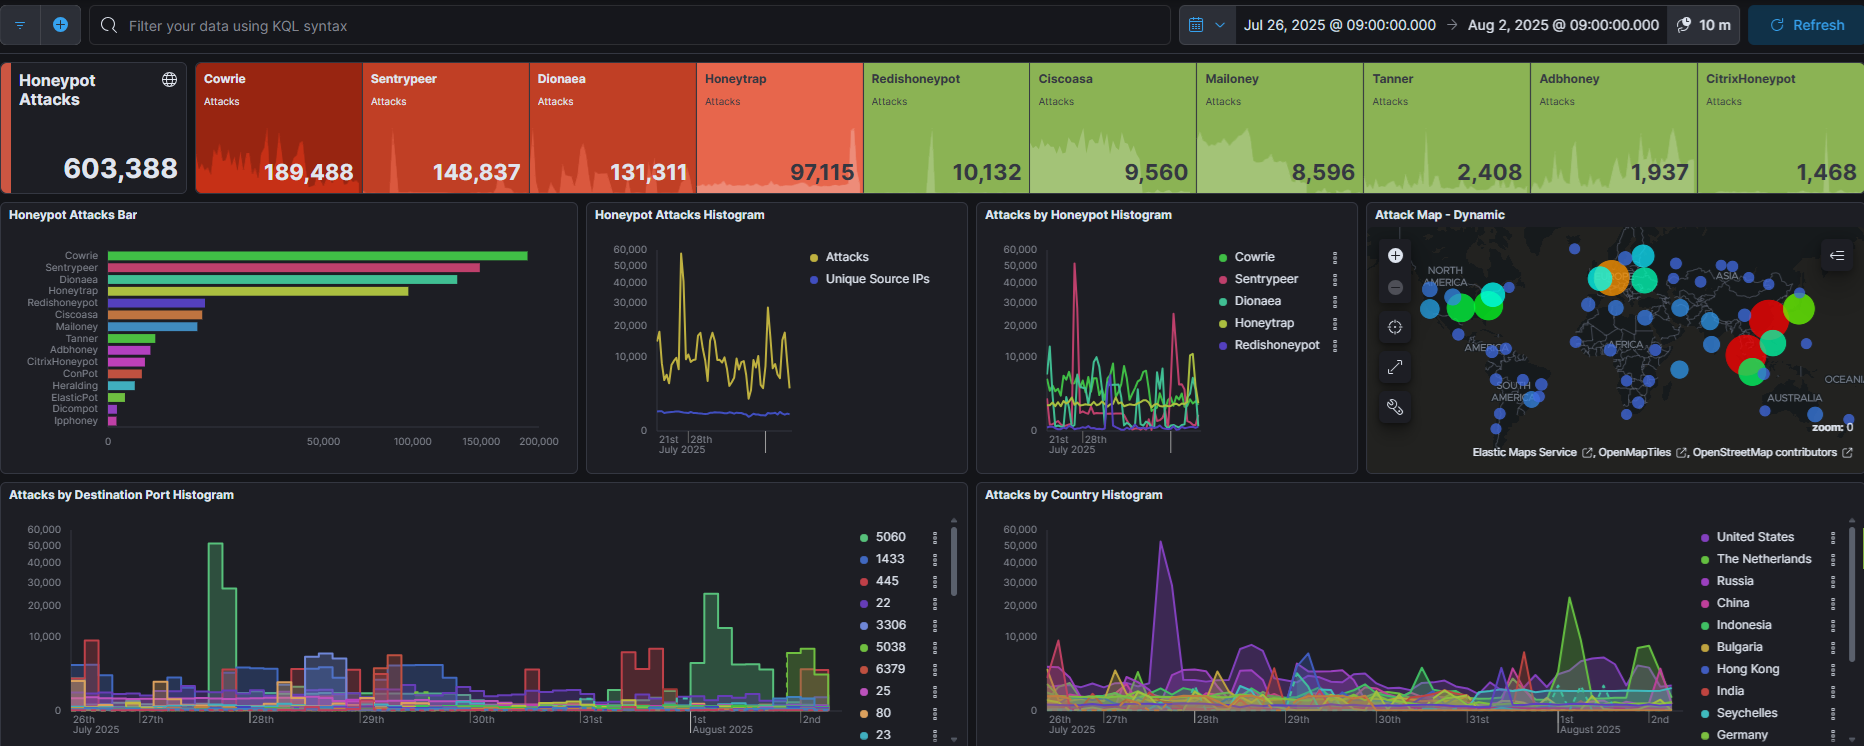Click the port legend scrollbar thumb
Image resolution: width=1864 pixels, height=746 pixels.
coord(954,561)
